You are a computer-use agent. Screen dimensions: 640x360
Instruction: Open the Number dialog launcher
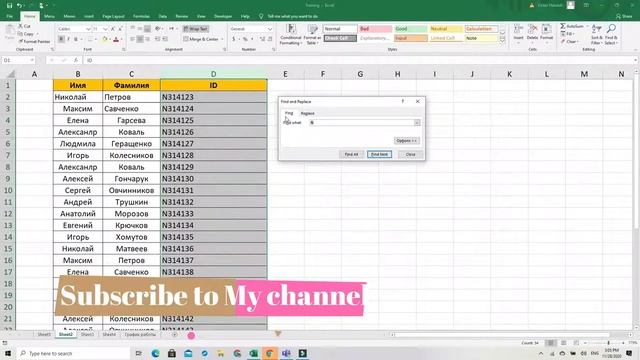[x=273, y=49]
